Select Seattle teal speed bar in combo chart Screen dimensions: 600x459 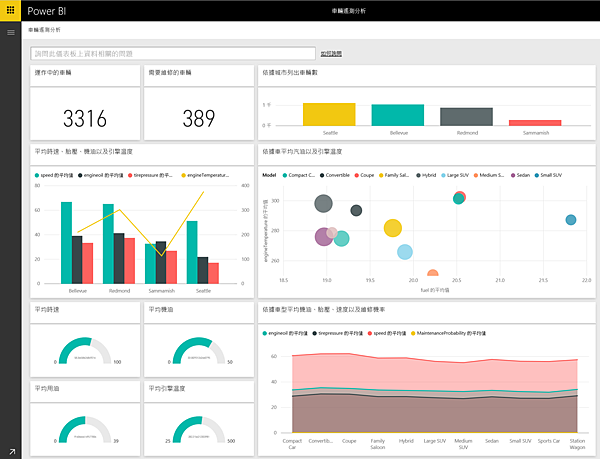[x=192, y=252]
